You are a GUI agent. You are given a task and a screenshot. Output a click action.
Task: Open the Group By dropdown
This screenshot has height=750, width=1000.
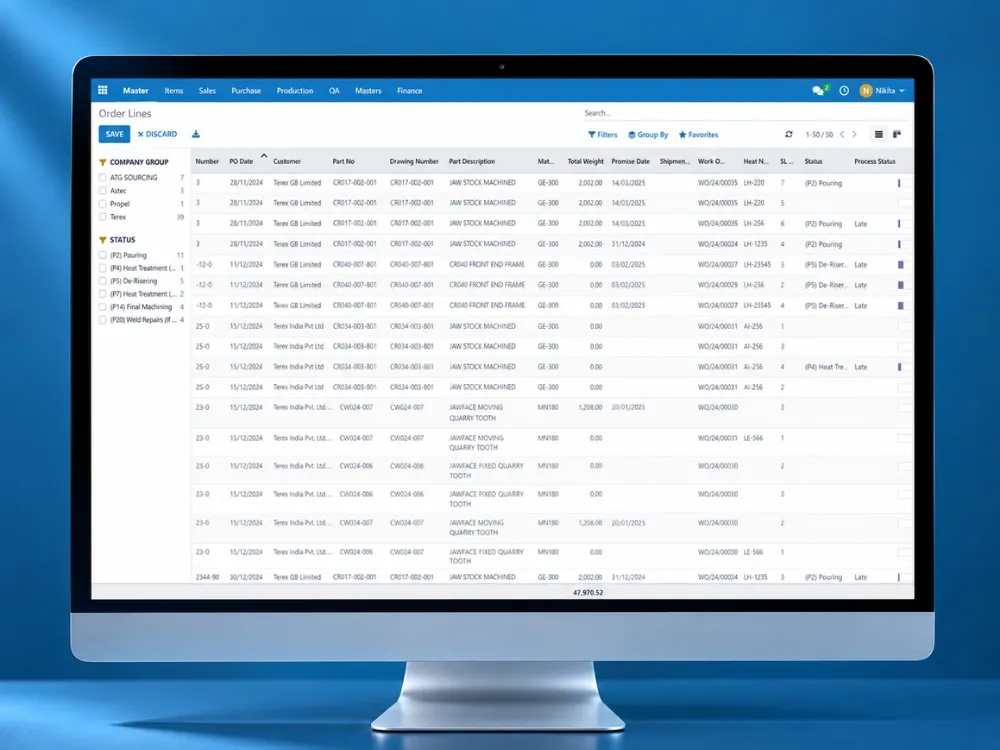[x=648, y=135]
